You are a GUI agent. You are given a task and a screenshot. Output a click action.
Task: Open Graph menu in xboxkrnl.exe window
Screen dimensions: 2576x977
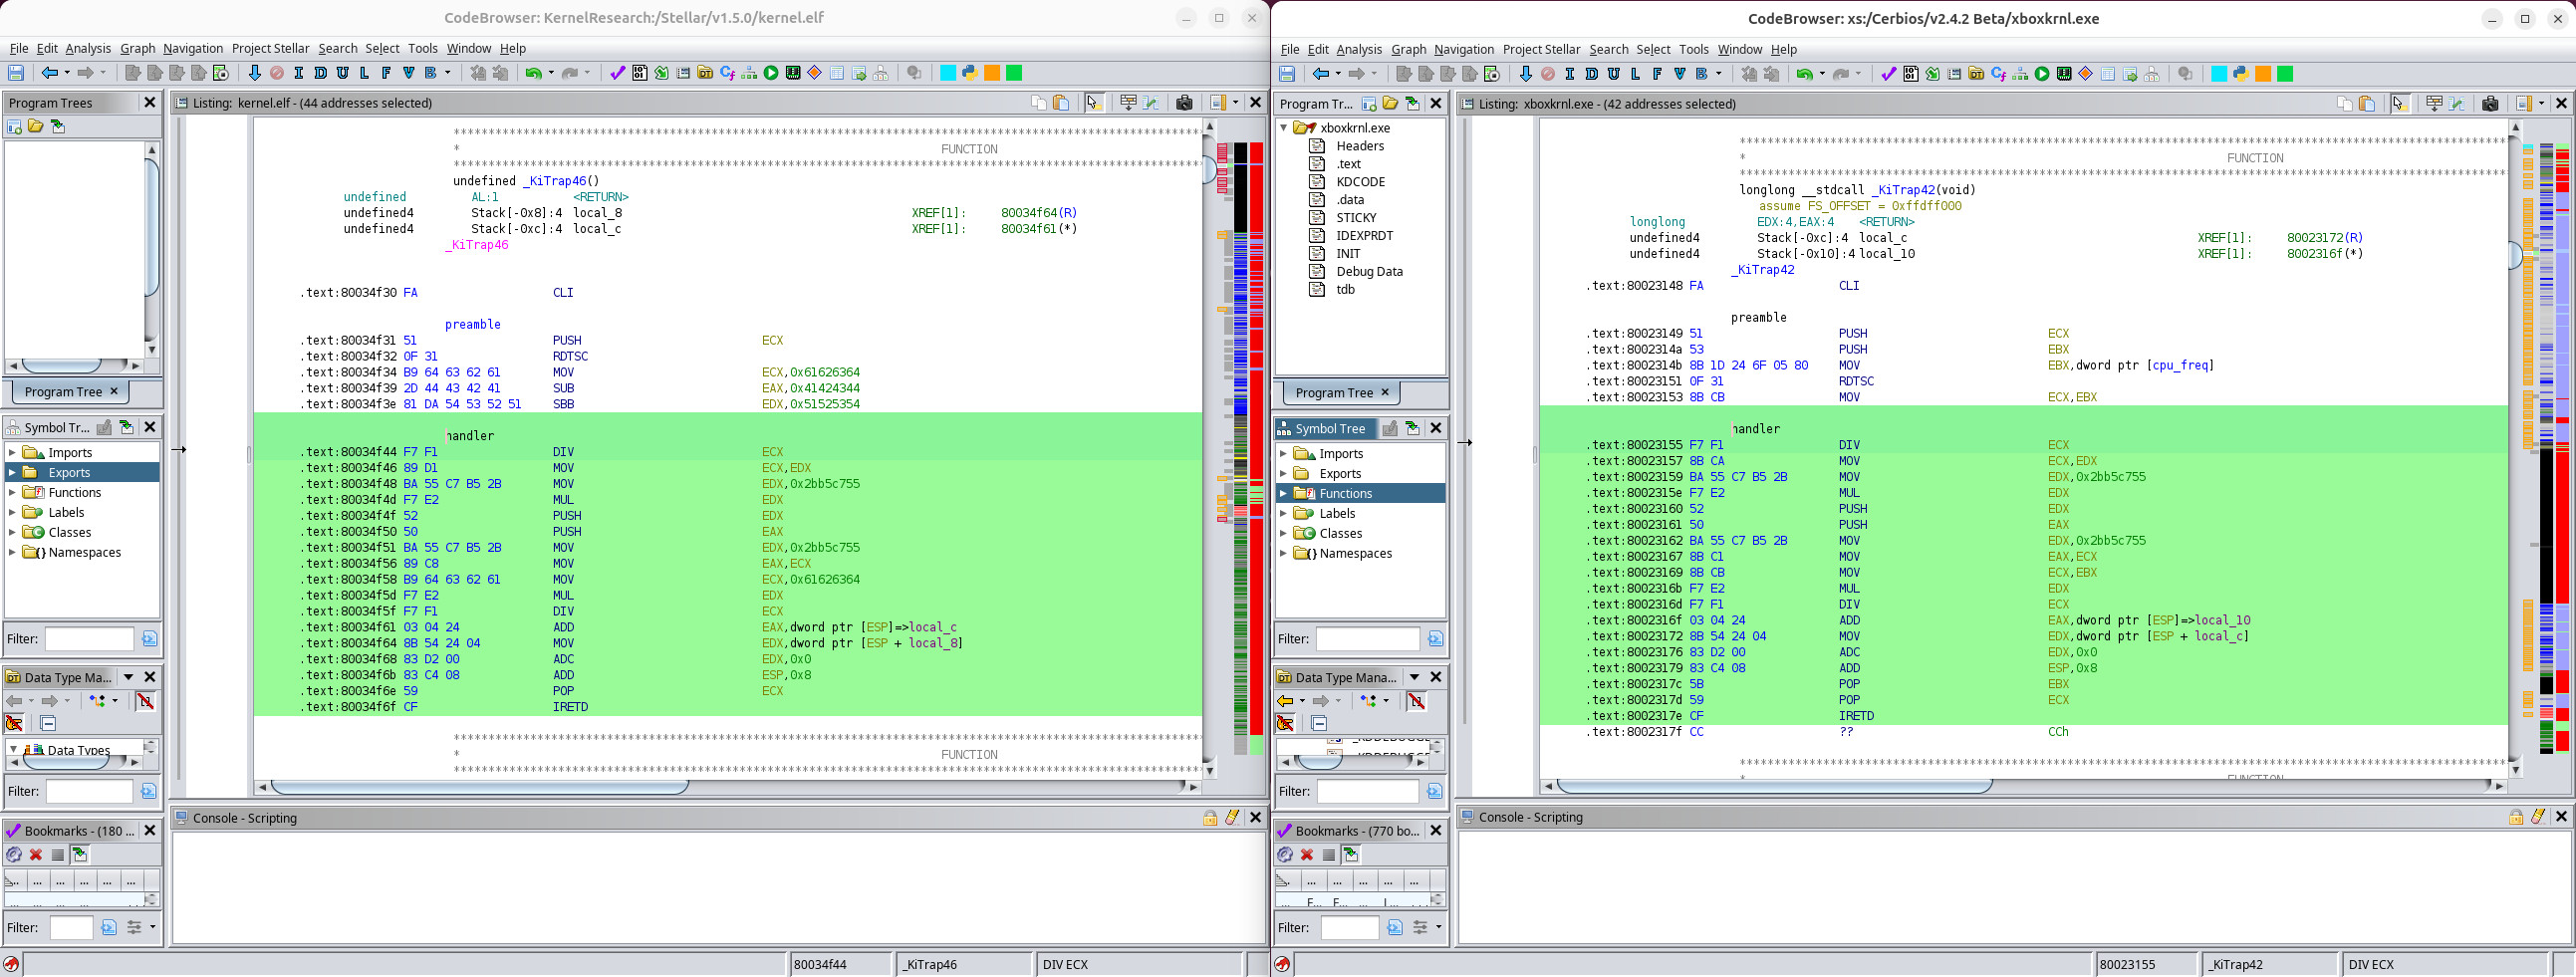click(1408, 49)
